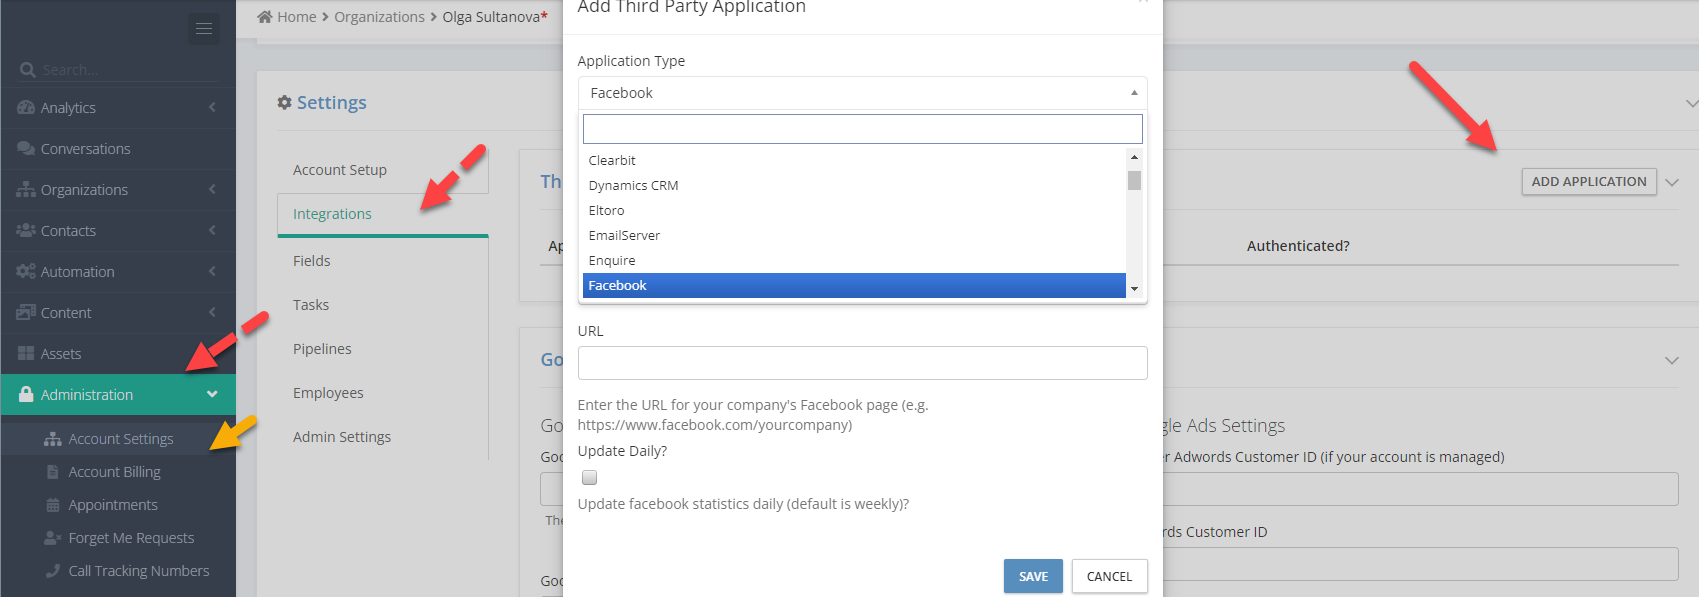The height and width of the screenshot is (597, 1699).
Task: Open the Integrations settings tab
Action: (382, 214)
